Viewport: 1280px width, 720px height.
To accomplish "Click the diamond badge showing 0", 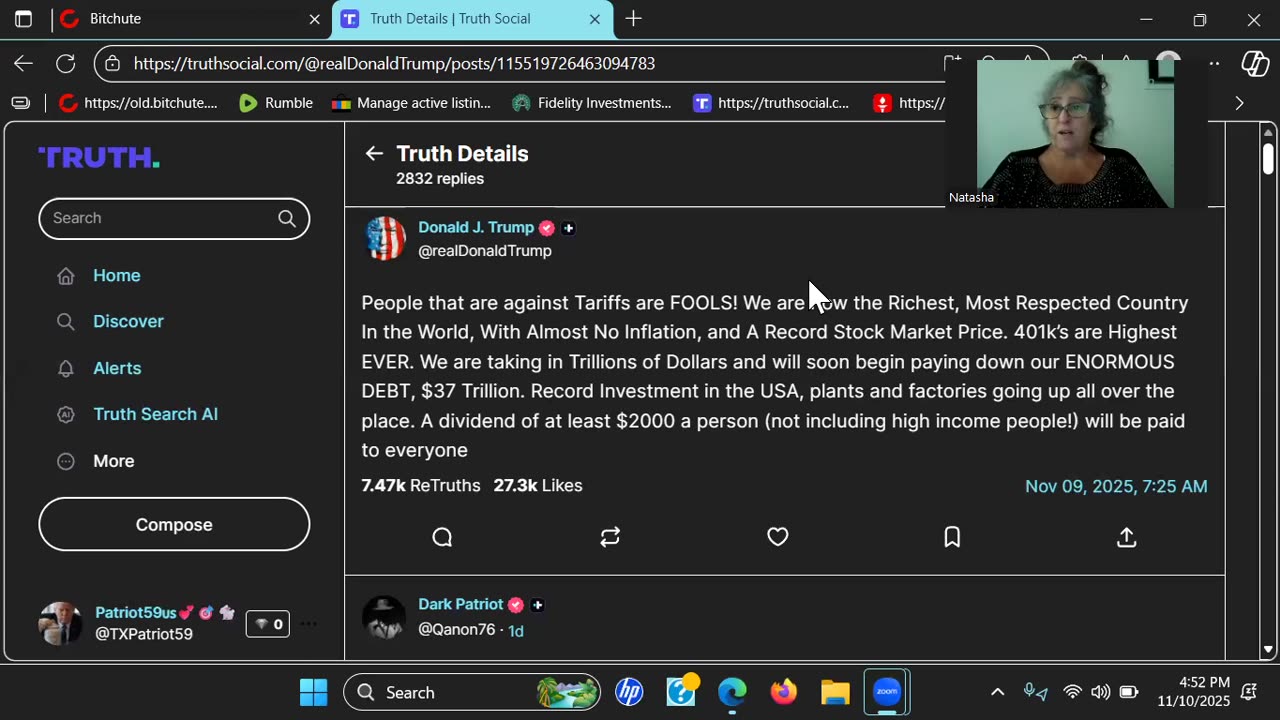I will pyautogui.click(x=268, y=624).
